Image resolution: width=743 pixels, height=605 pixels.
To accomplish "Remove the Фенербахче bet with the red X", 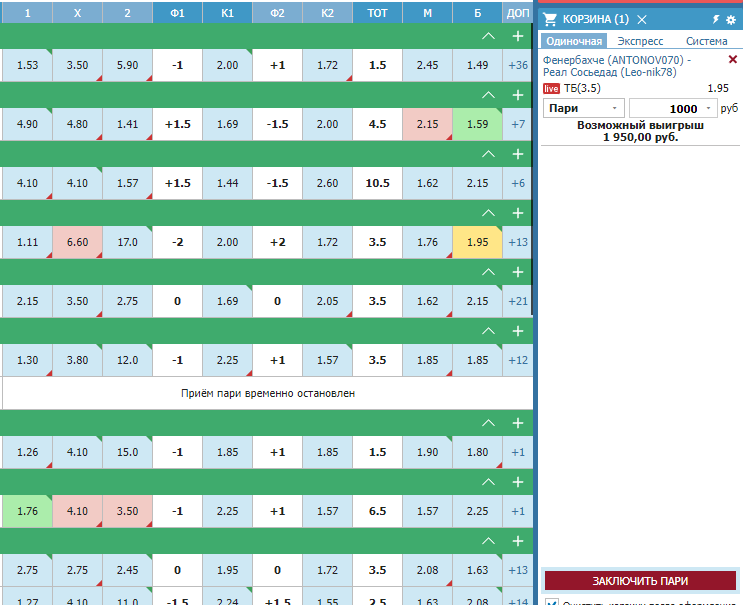I will [732, 60].
